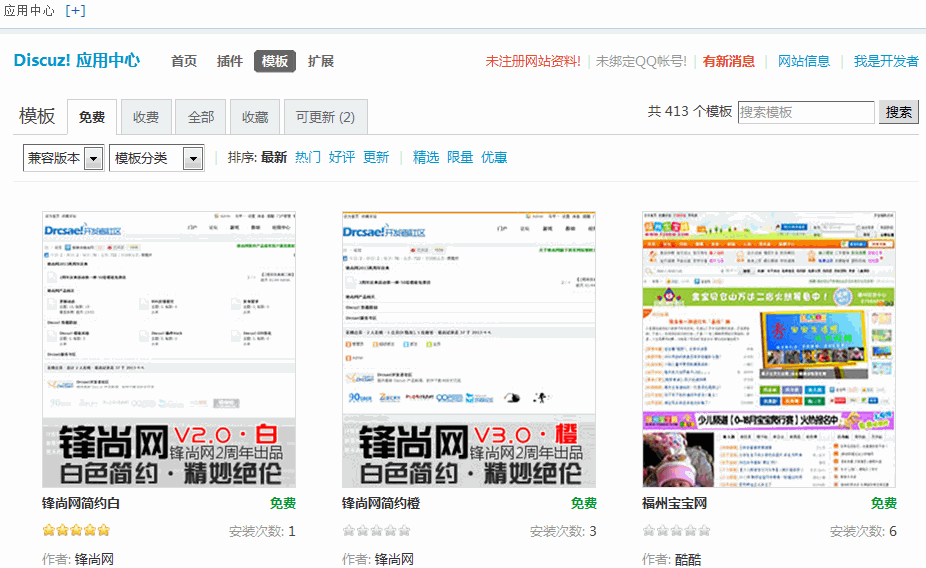The height and width of the screenshot is (568, 926).
Task: Open the 兼容版本 dropdown
Action: point(64,158)
